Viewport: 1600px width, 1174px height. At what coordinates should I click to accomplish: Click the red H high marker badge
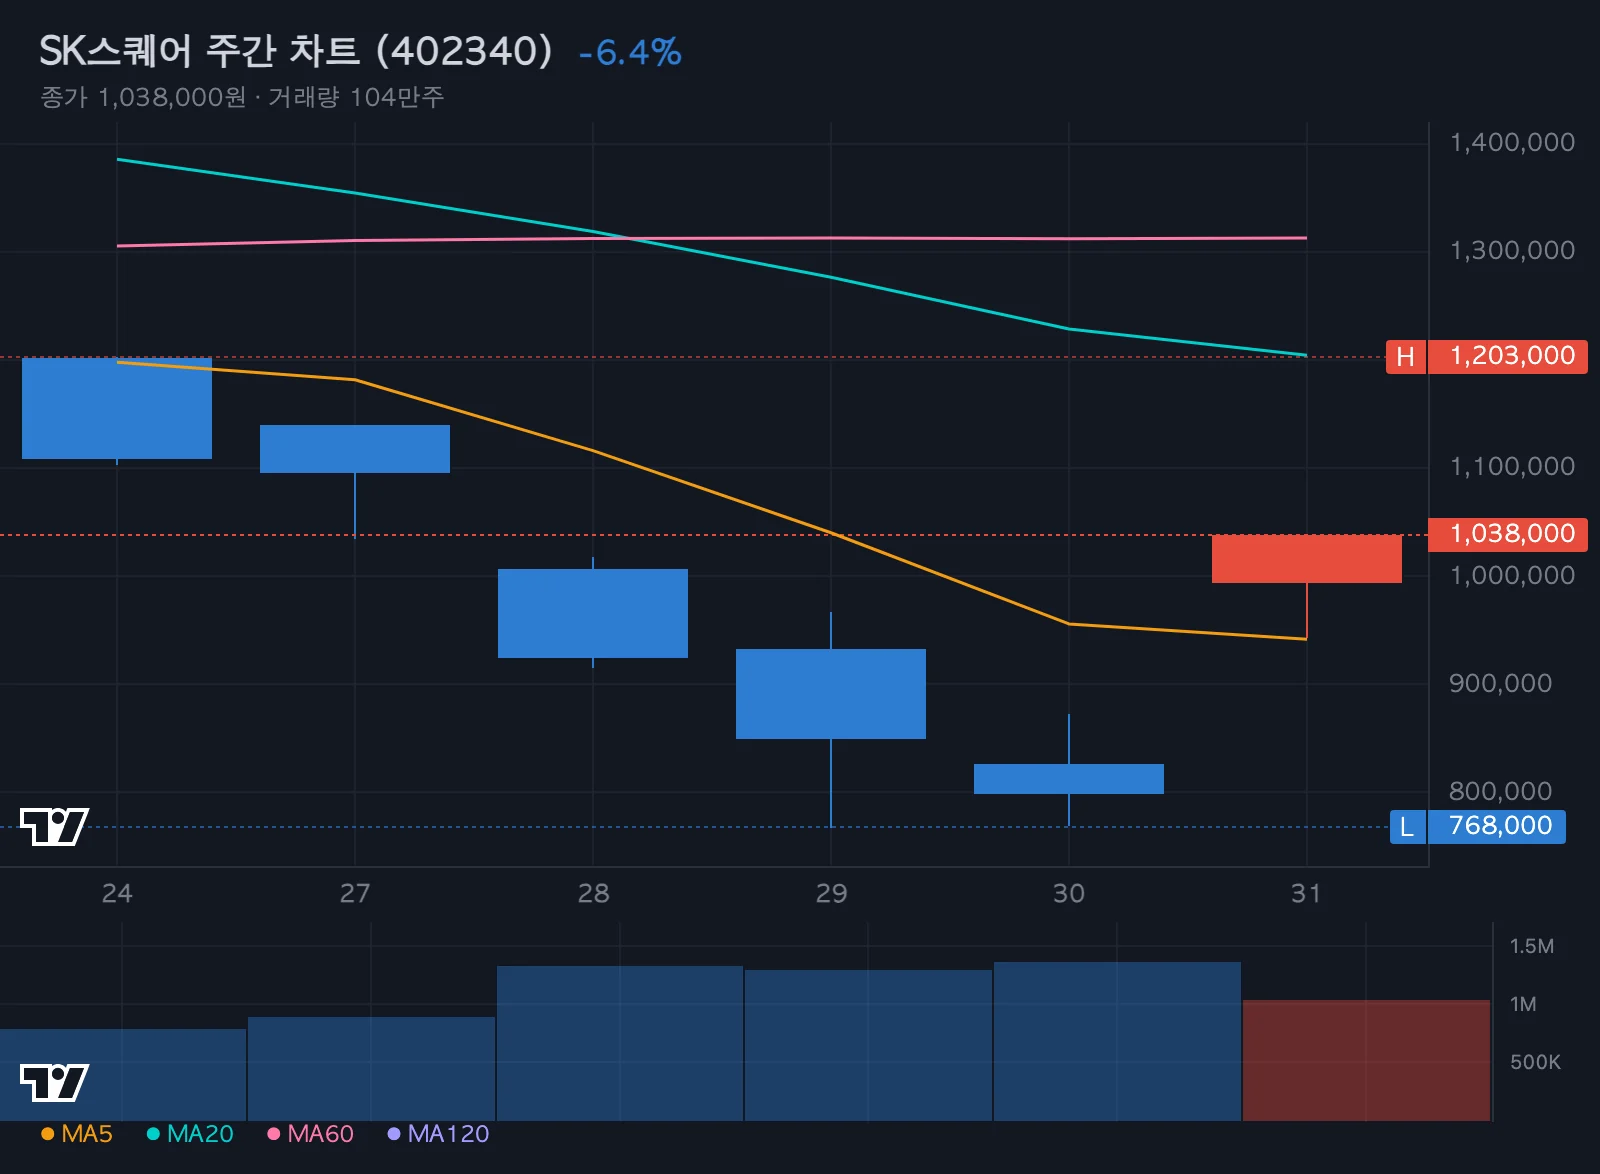pyautogui.click(x=1405, y=357)
